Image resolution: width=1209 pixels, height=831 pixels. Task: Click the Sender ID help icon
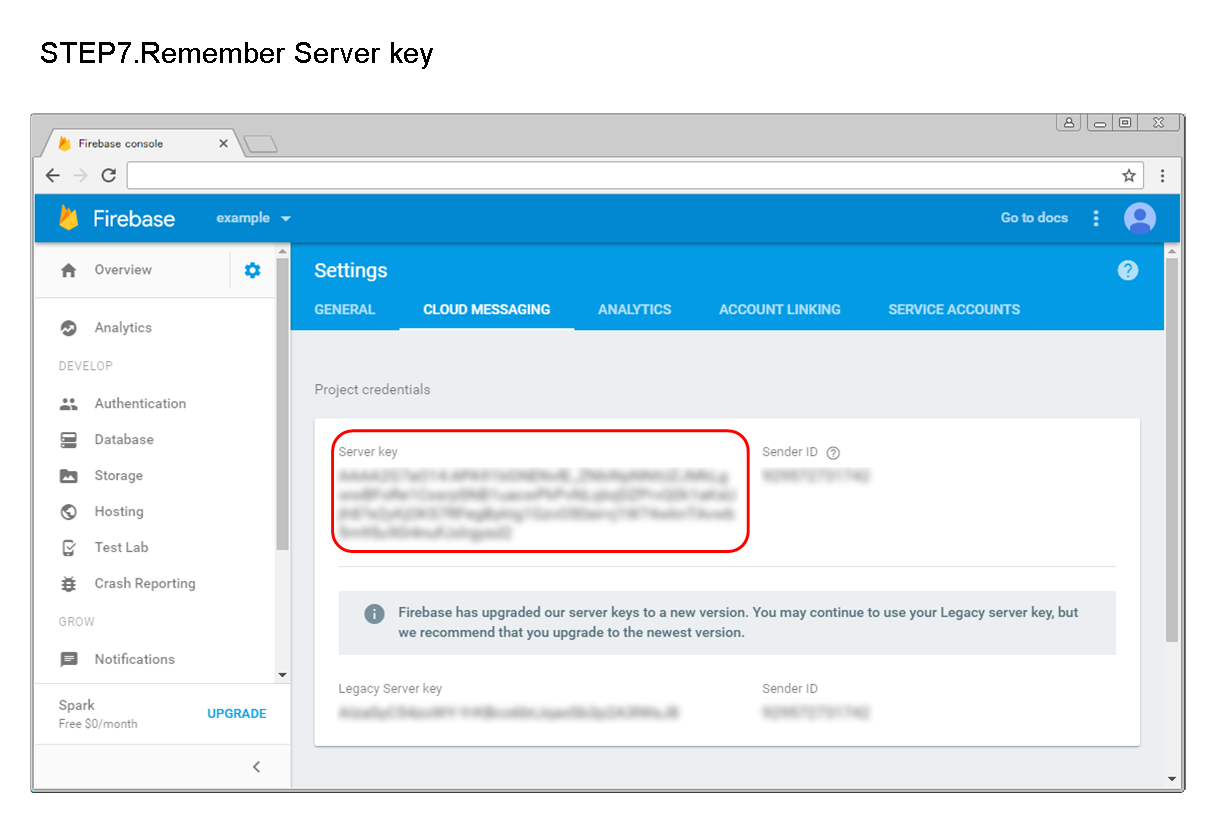pos(831,452)
